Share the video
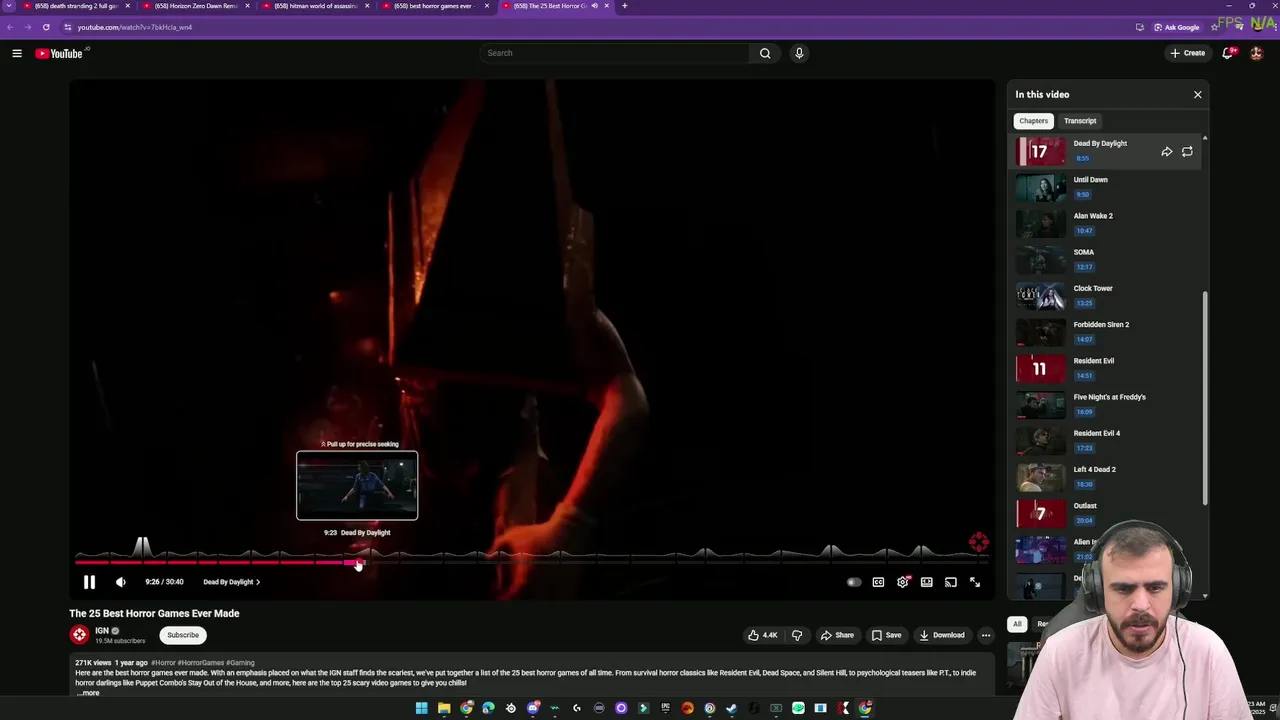The height and width of the screenshot is (720, 1280). pyautogui.click(x=837, y=635)
